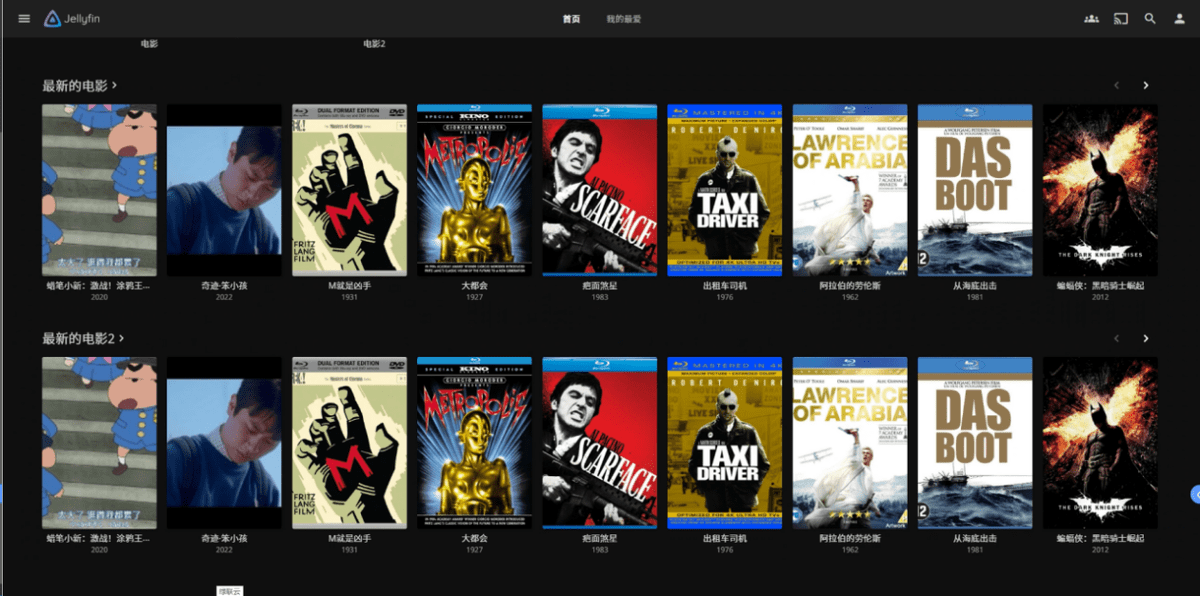
Task: Open the SyncPlay group icon
Action: [x=1091, y=19]
